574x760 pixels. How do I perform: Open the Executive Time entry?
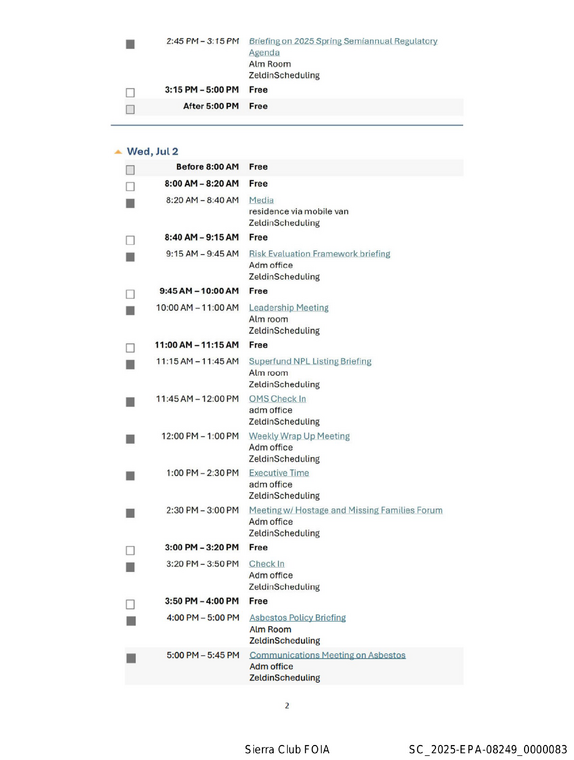(x=279, y=473)
